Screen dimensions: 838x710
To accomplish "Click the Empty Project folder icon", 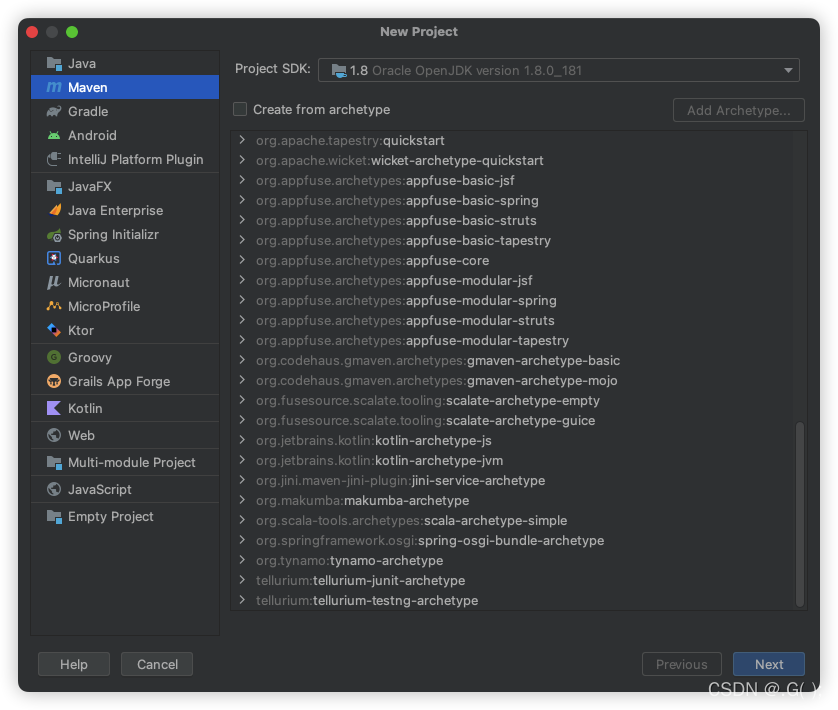I will [x=54, y=516].
